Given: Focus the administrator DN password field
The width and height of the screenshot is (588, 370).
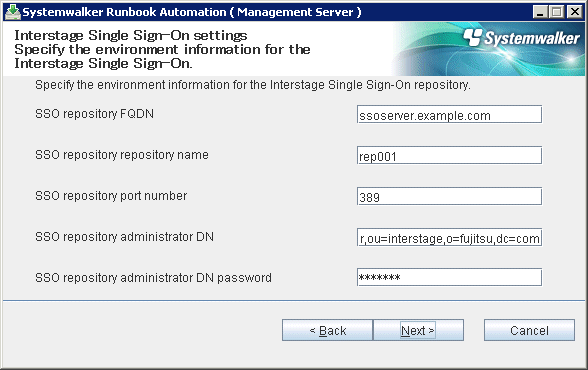Looking at the screenshot, I should click(449, 277).
